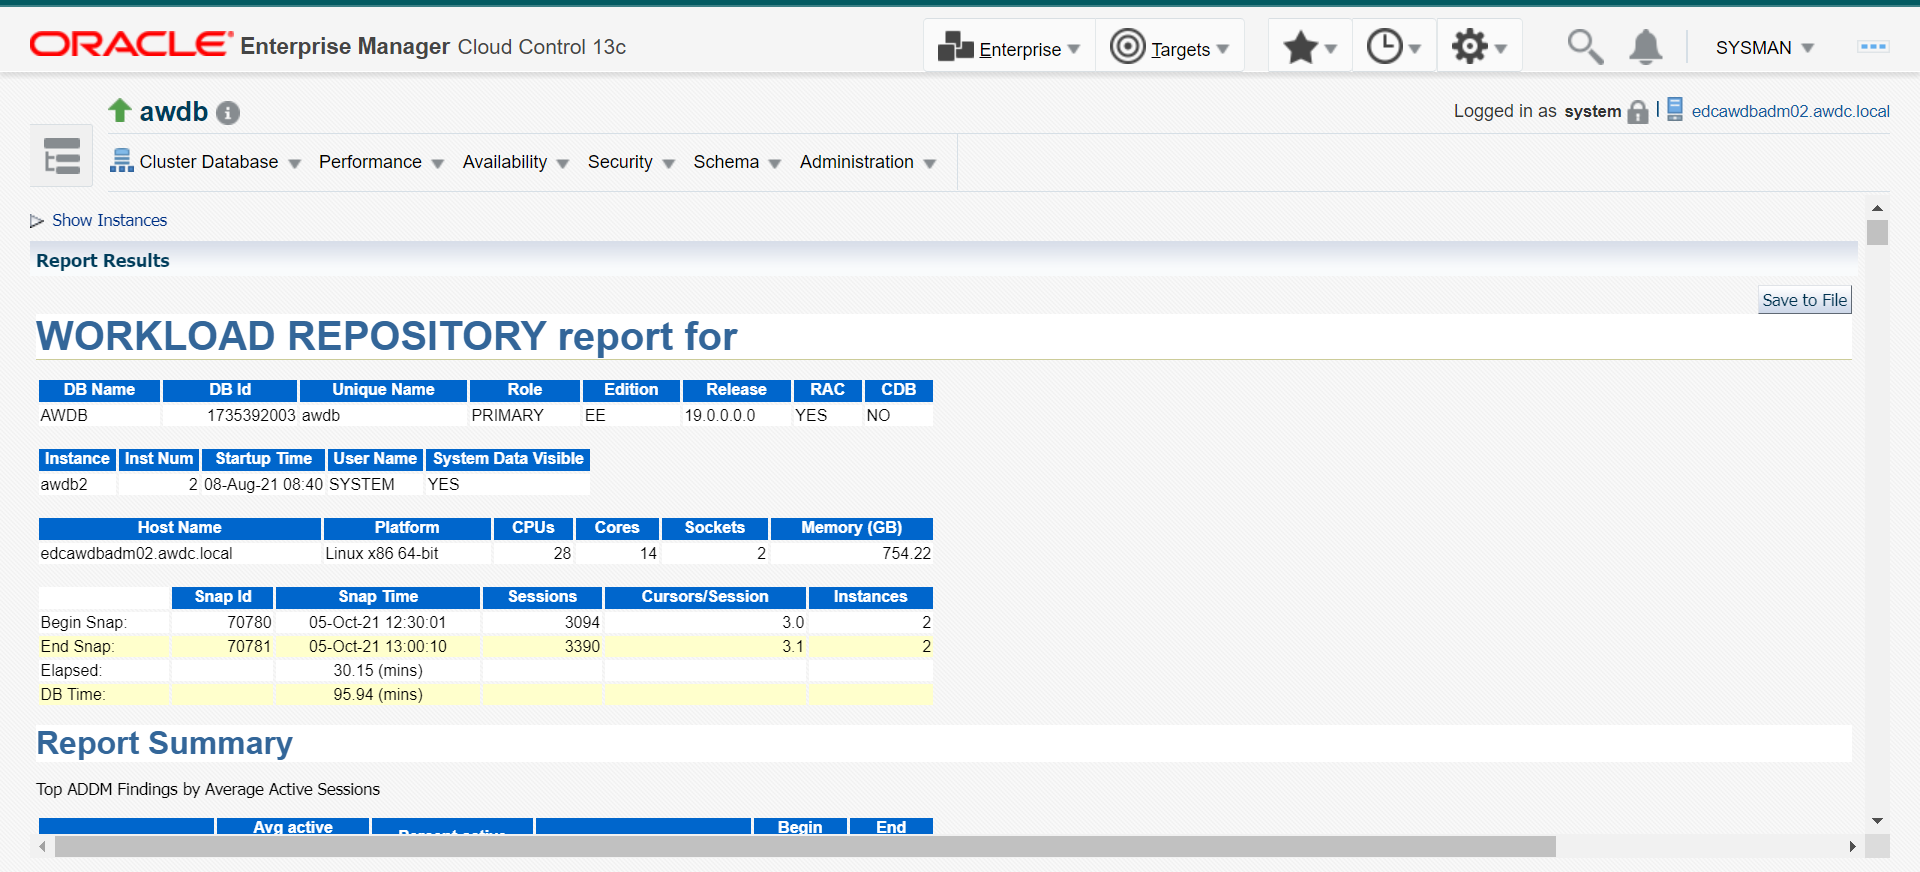Image resolution: width=1920 pixels, height=872 pixels.
Task: Click the WORKLOAD REPOSITORY report title
Action: pyautogui.click(x=387, y=336)
